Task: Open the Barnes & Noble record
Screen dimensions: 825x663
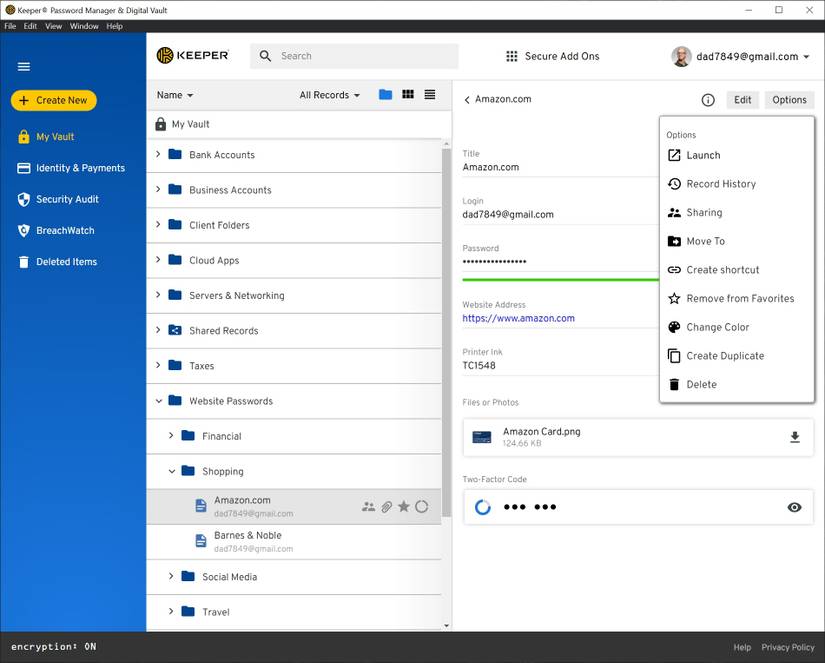Action: pos(294,541)
